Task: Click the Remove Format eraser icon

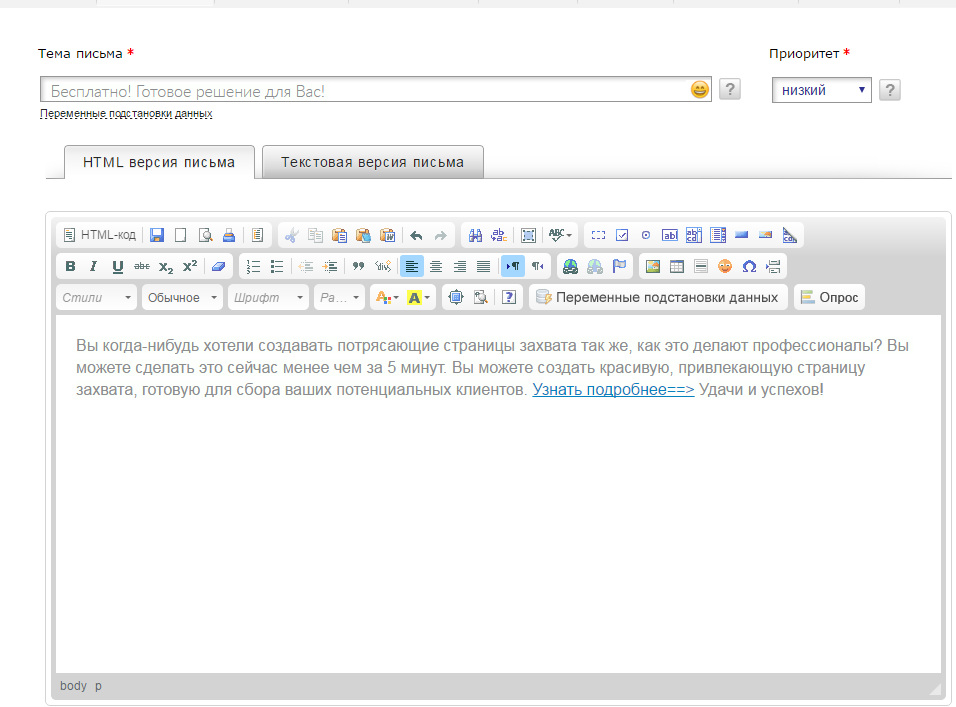Action: pos(218,266)
